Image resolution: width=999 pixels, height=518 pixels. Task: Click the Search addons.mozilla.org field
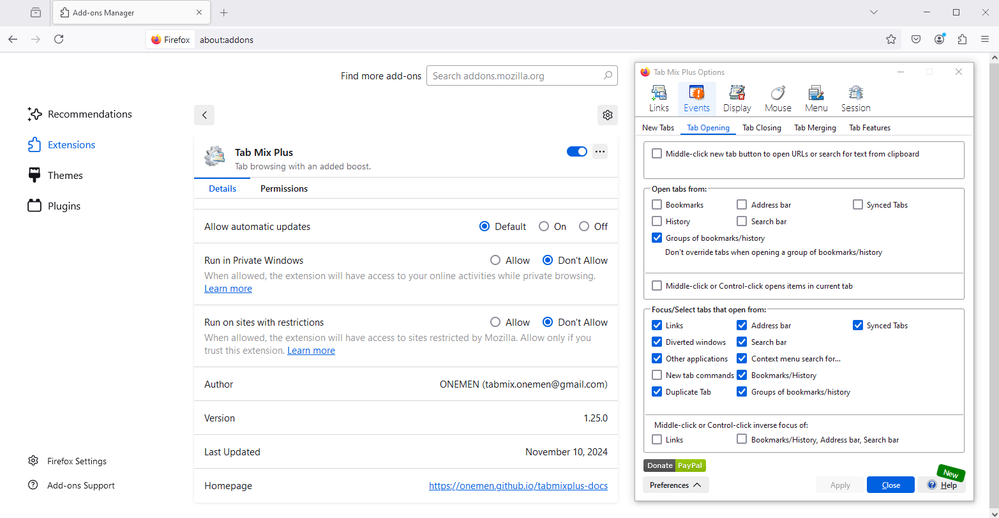[516, 76]
